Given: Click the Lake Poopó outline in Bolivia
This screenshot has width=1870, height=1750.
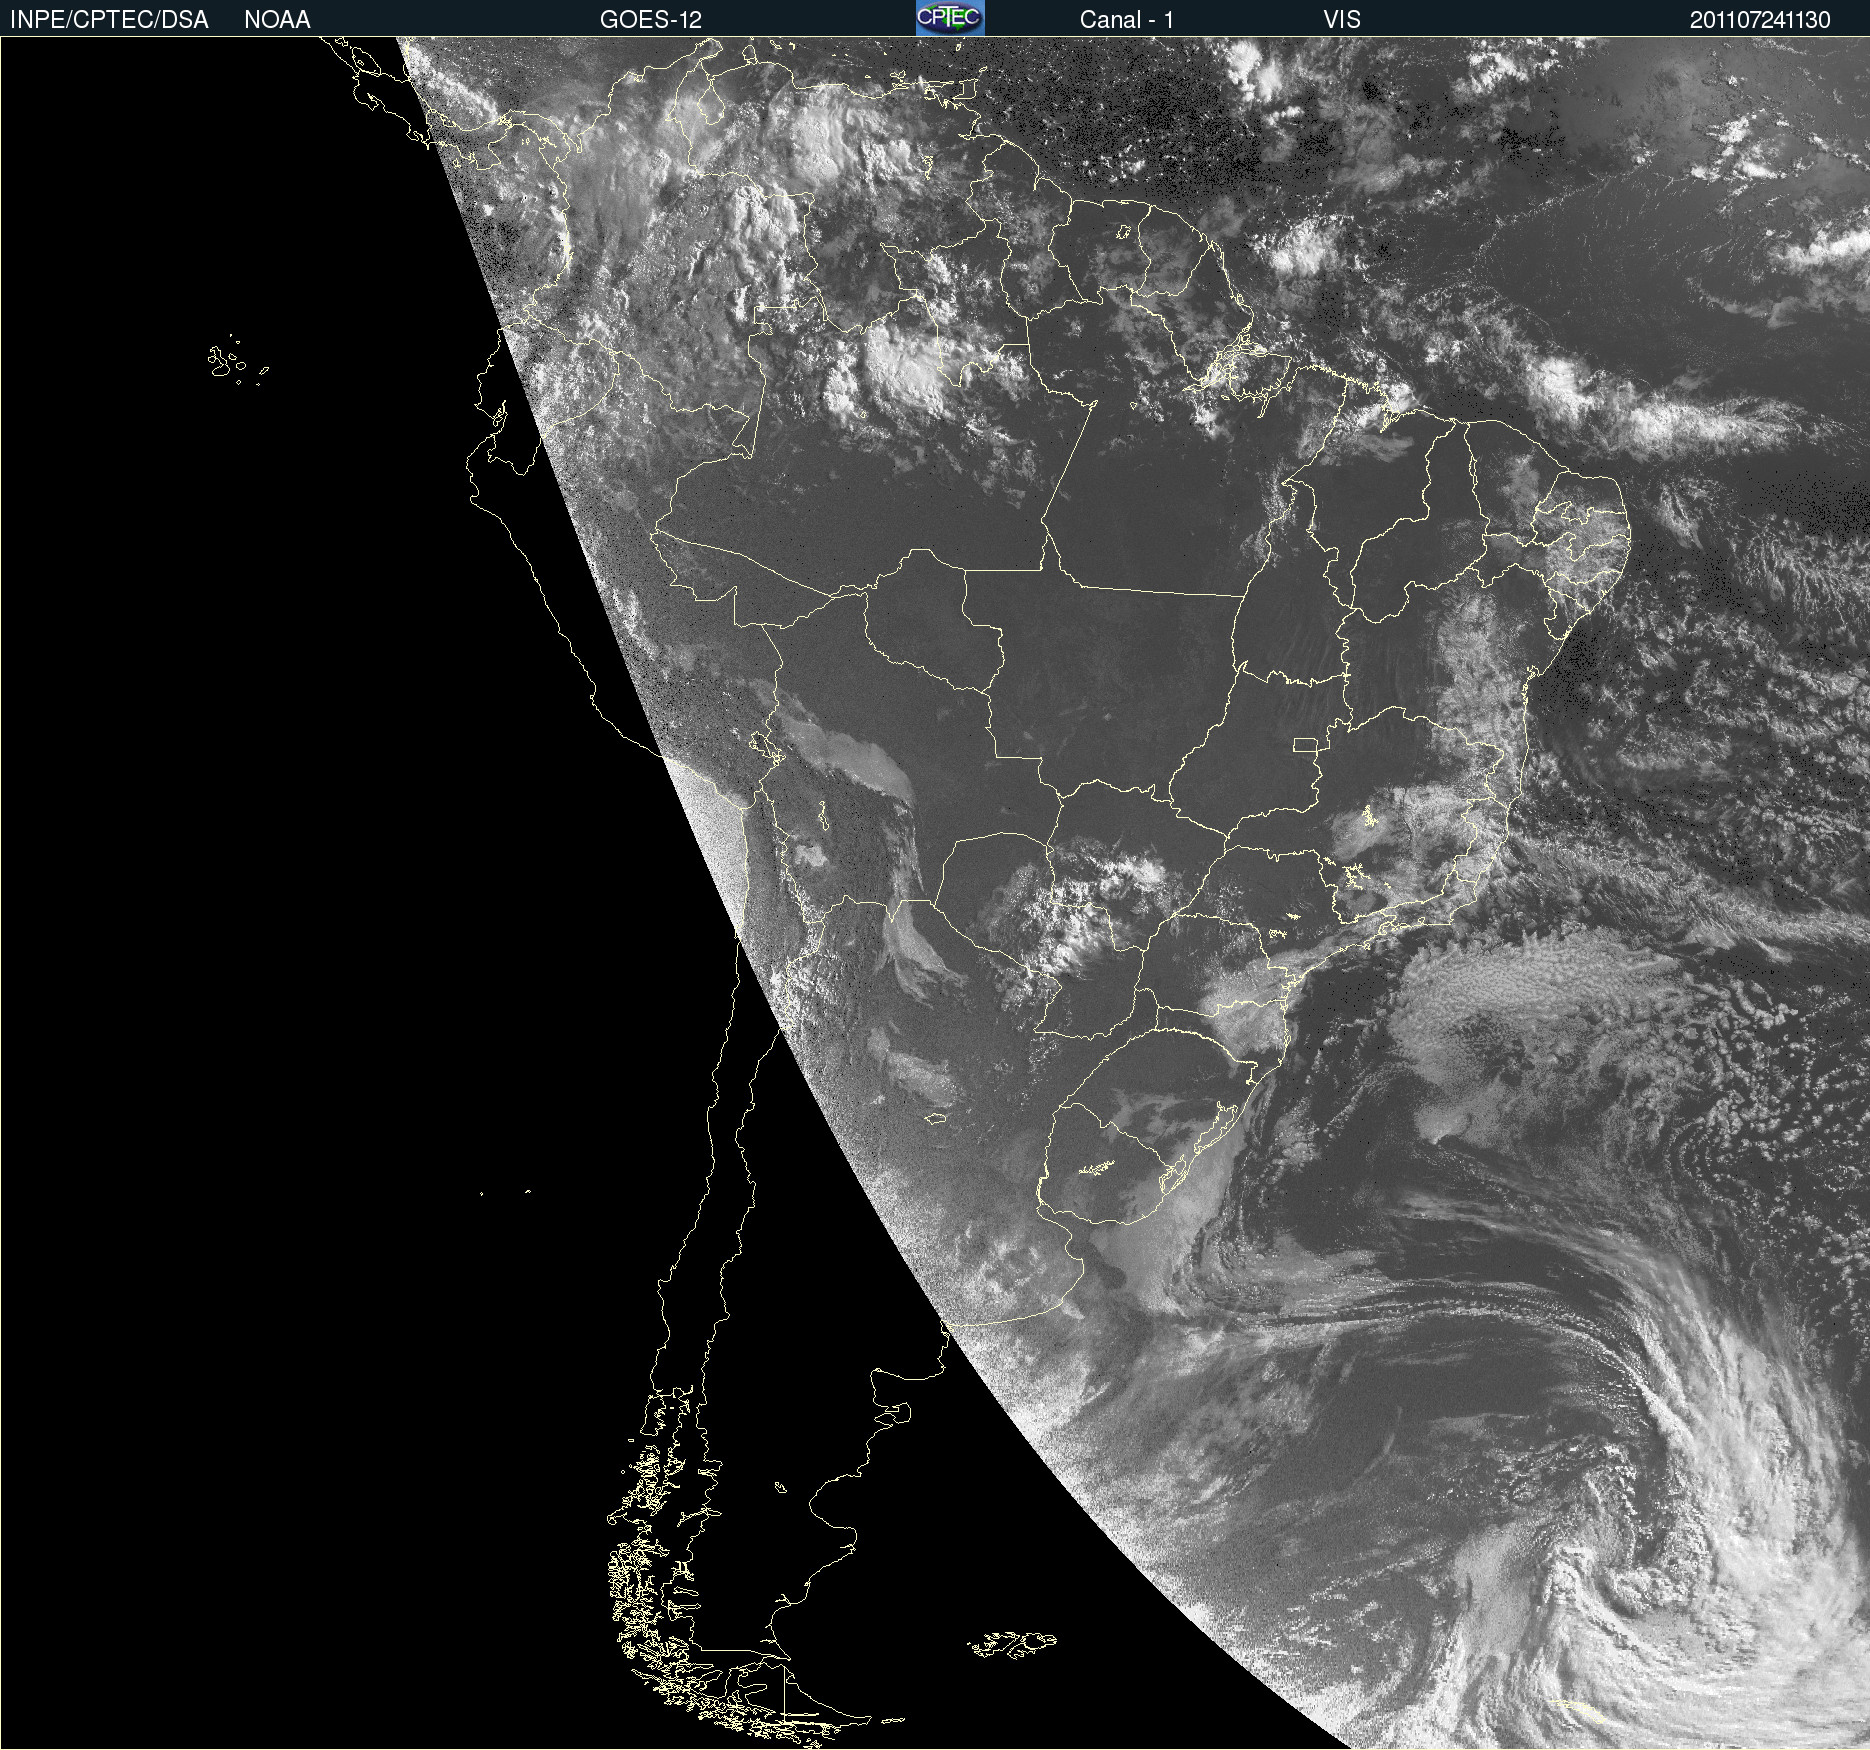Looking at the screenshot, I should [x=822, y=817].
